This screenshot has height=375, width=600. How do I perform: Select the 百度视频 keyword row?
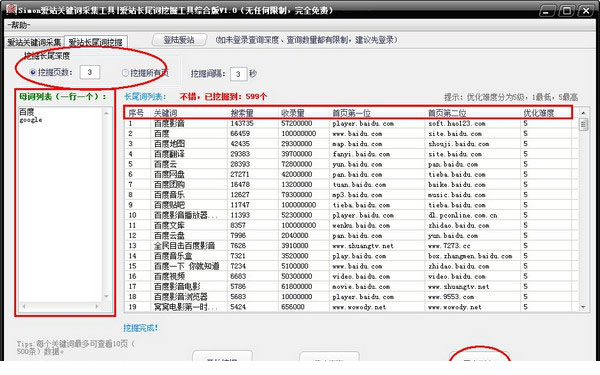pyautogui.click(x=169, y=276)
